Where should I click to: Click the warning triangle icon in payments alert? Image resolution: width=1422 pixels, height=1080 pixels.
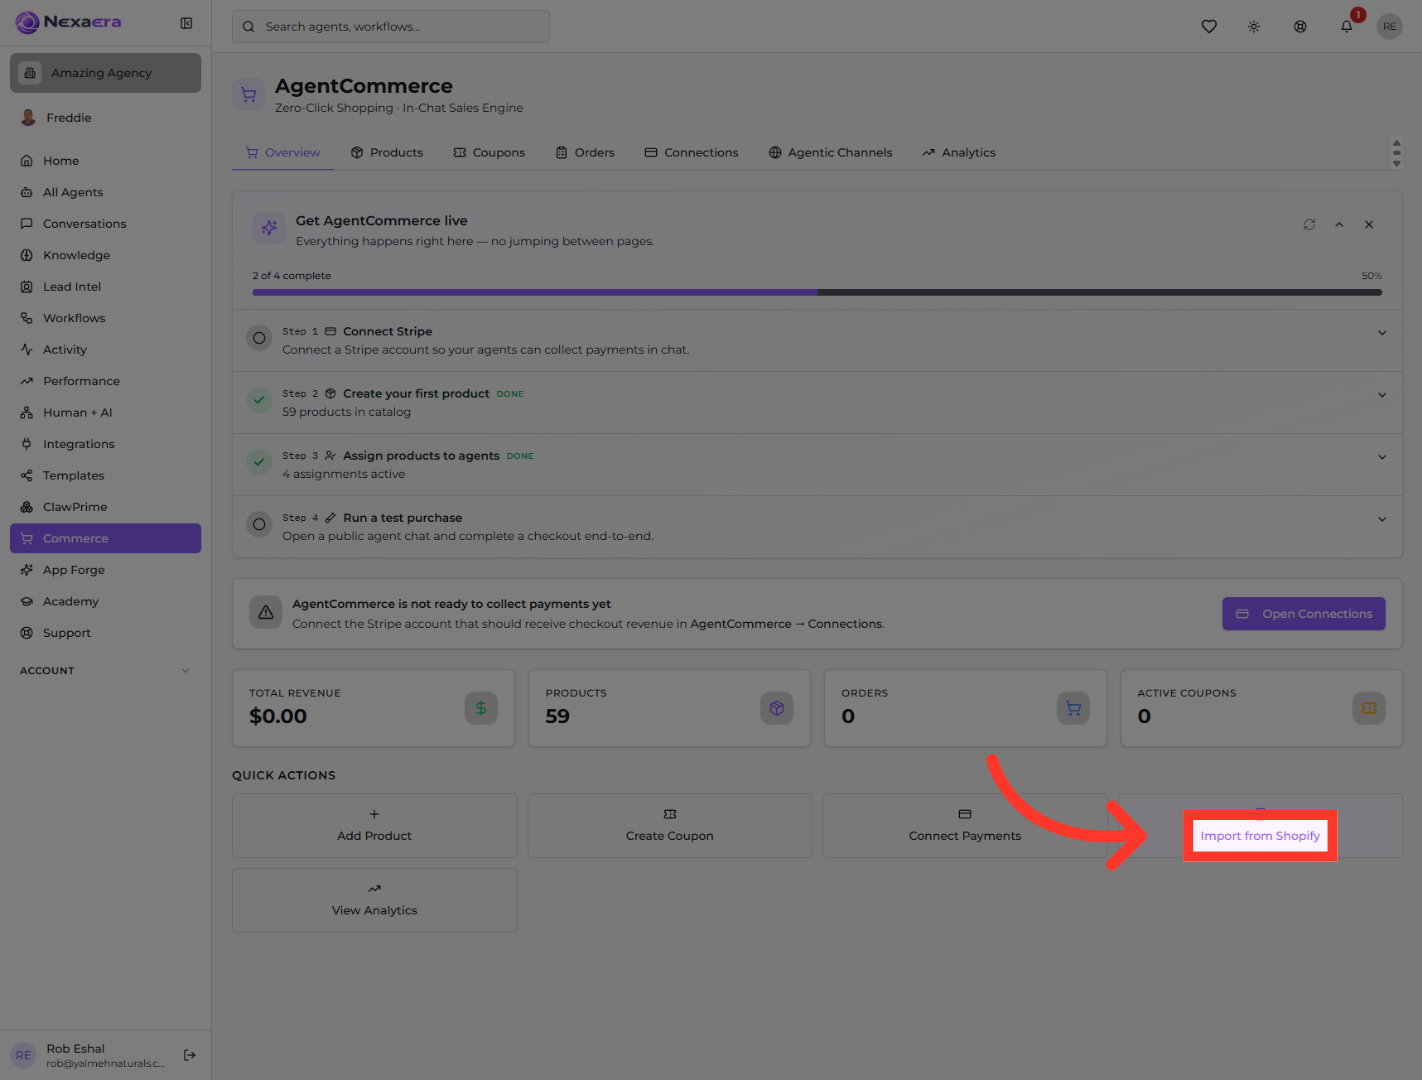click(266, 613)
